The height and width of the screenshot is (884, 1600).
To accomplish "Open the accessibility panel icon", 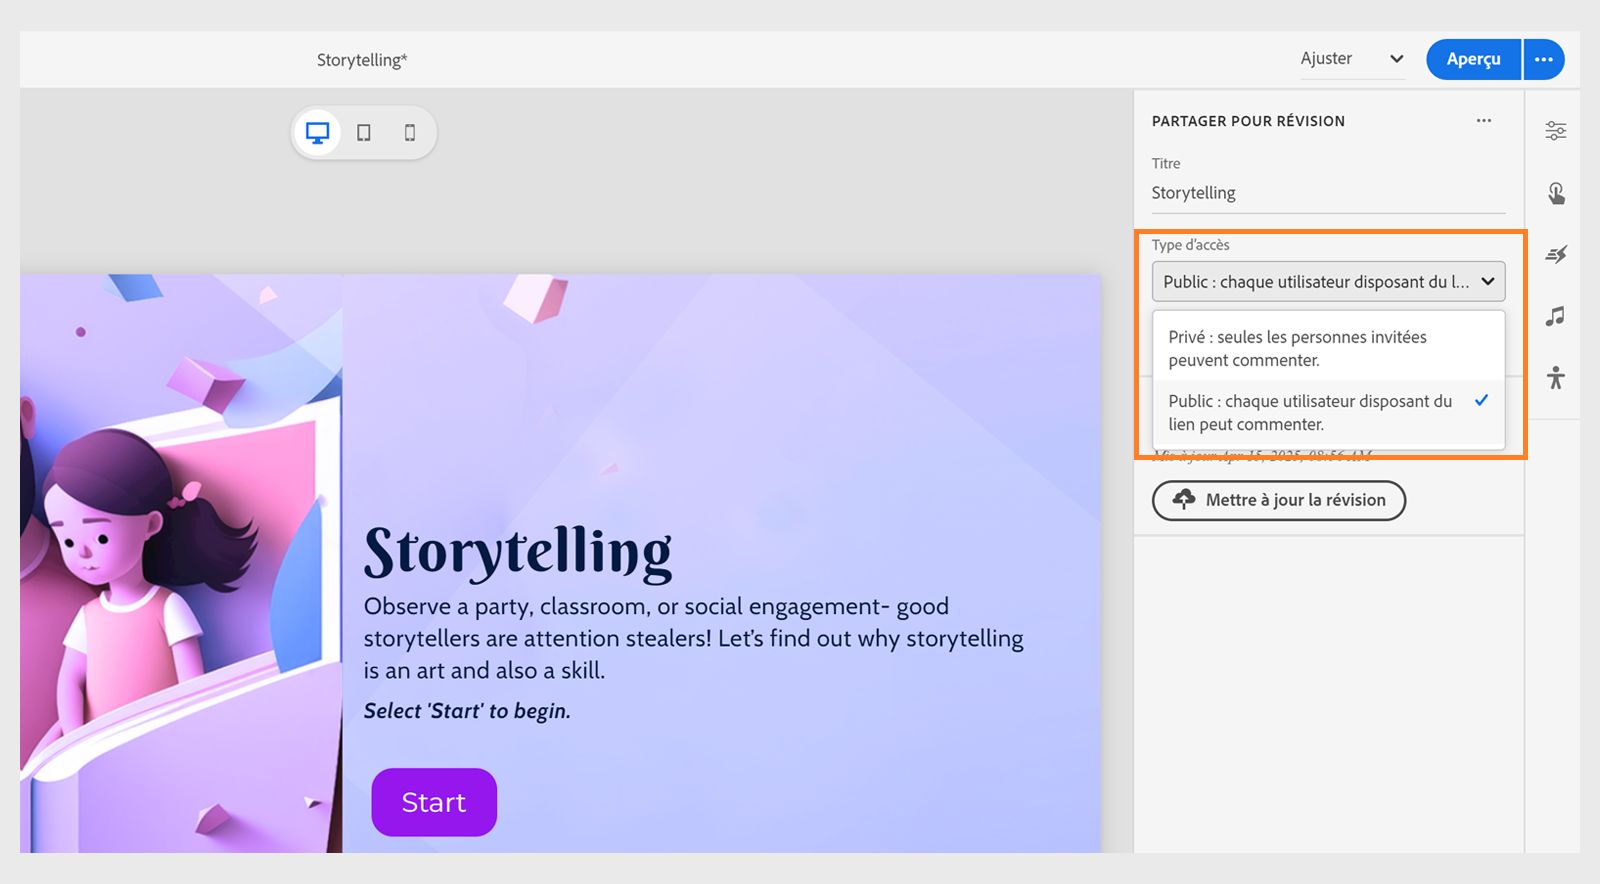I will [1556, 378].
